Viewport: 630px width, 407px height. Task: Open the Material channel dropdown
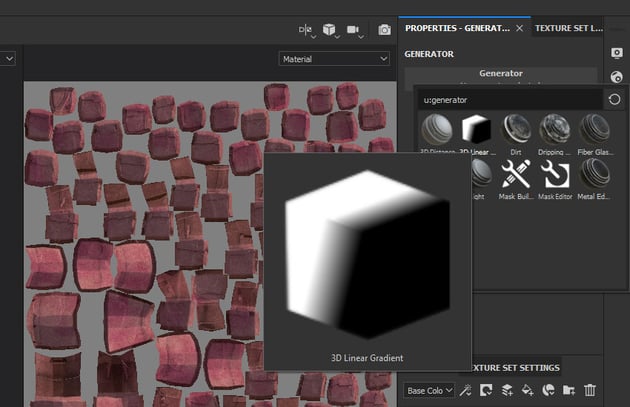(334, 59)
